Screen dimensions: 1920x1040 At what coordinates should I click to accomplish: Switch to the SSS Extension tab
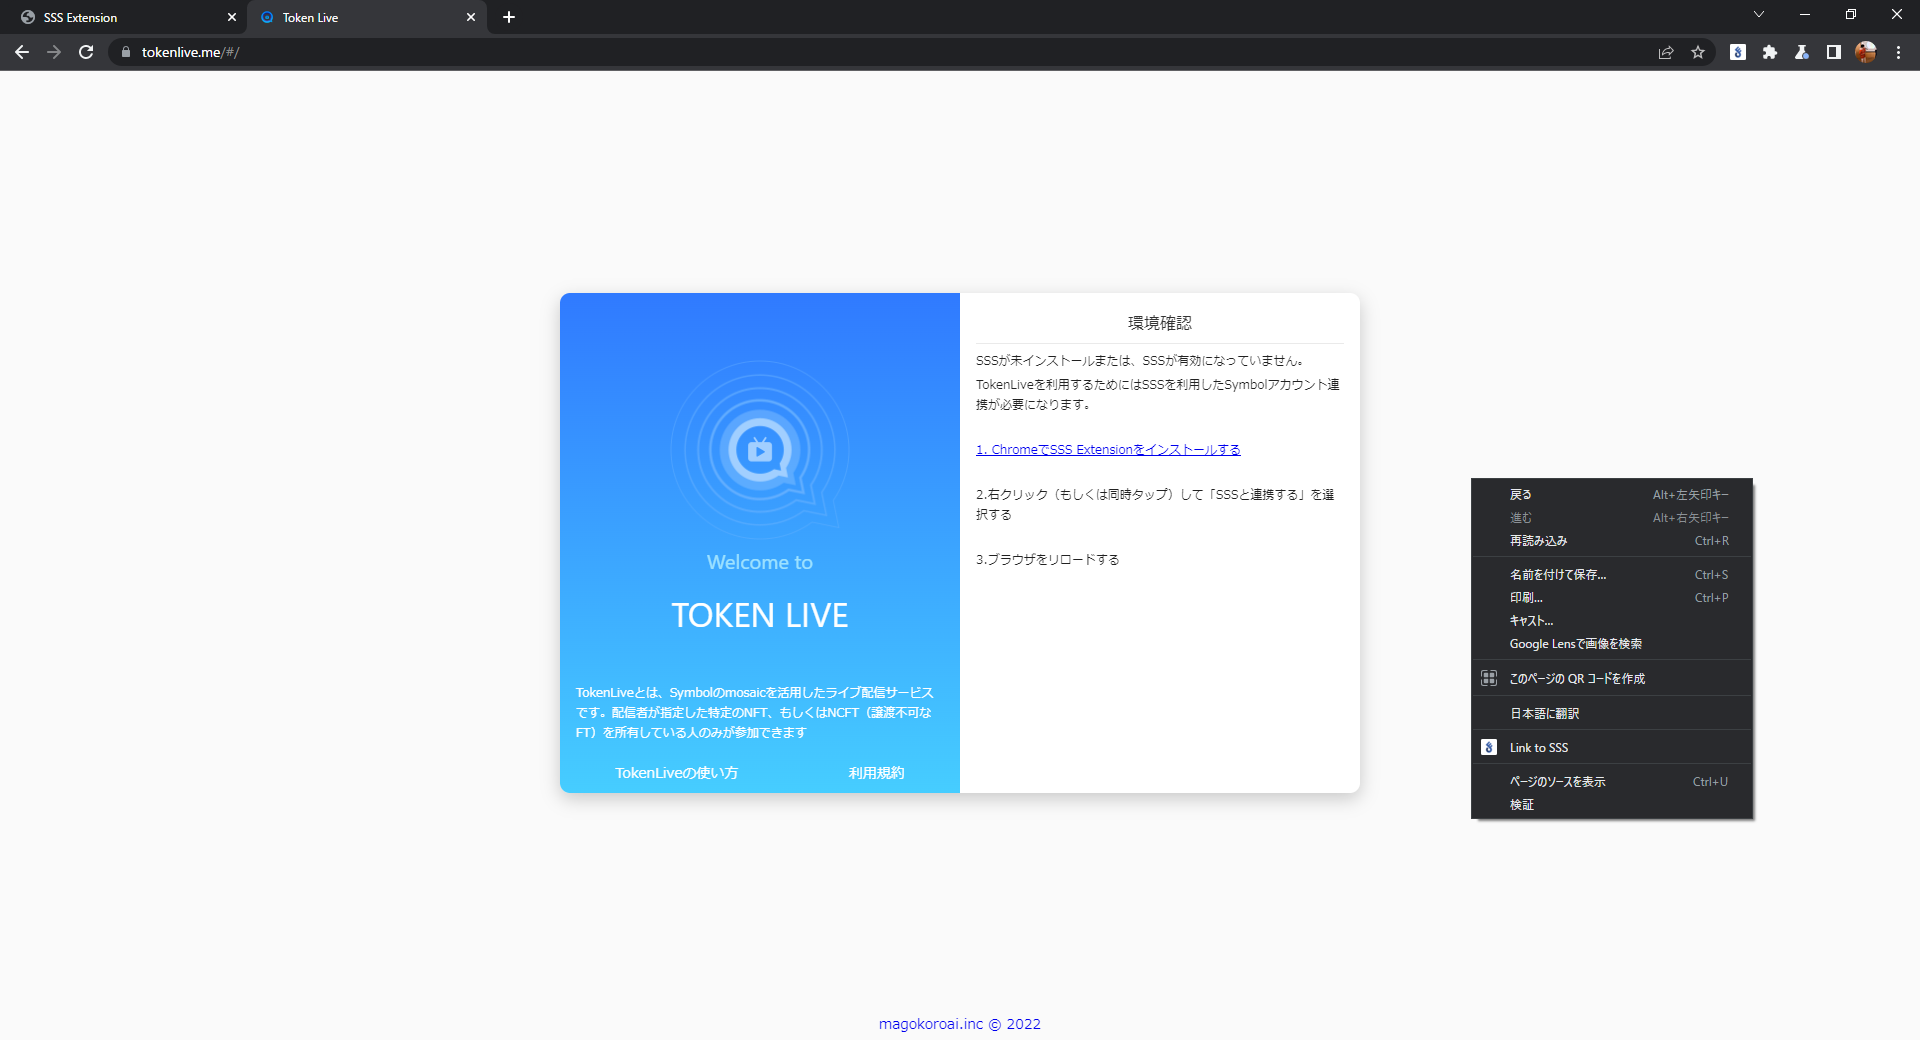[x=122, y=17]
